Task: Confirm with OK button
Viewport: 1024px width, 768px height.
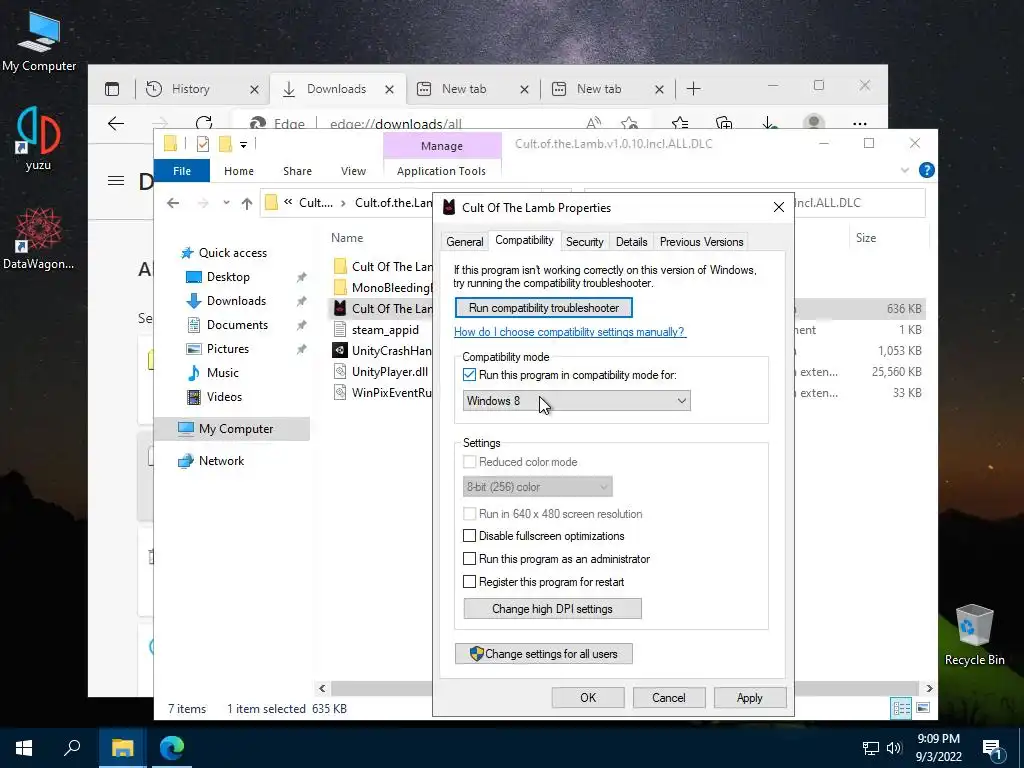Action: 588,697
